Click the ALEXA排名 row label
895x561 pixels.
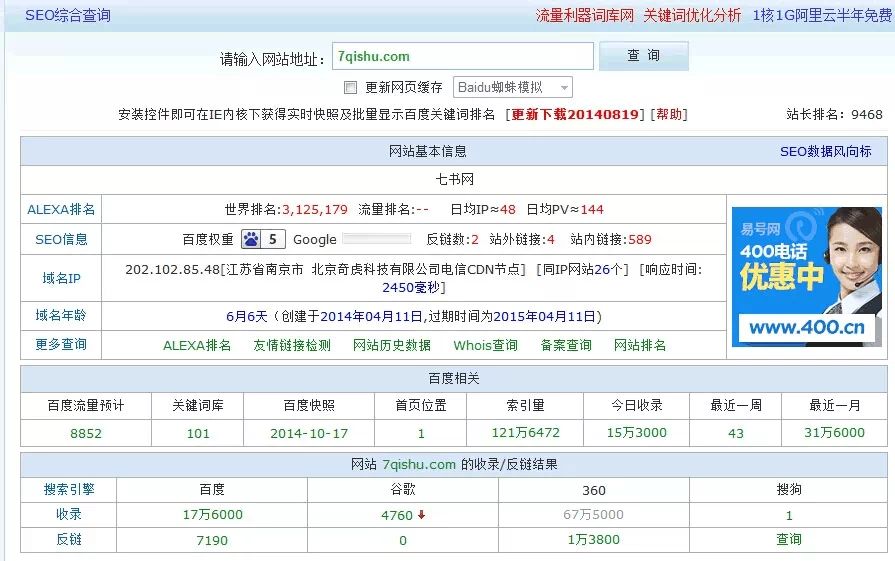61,209
